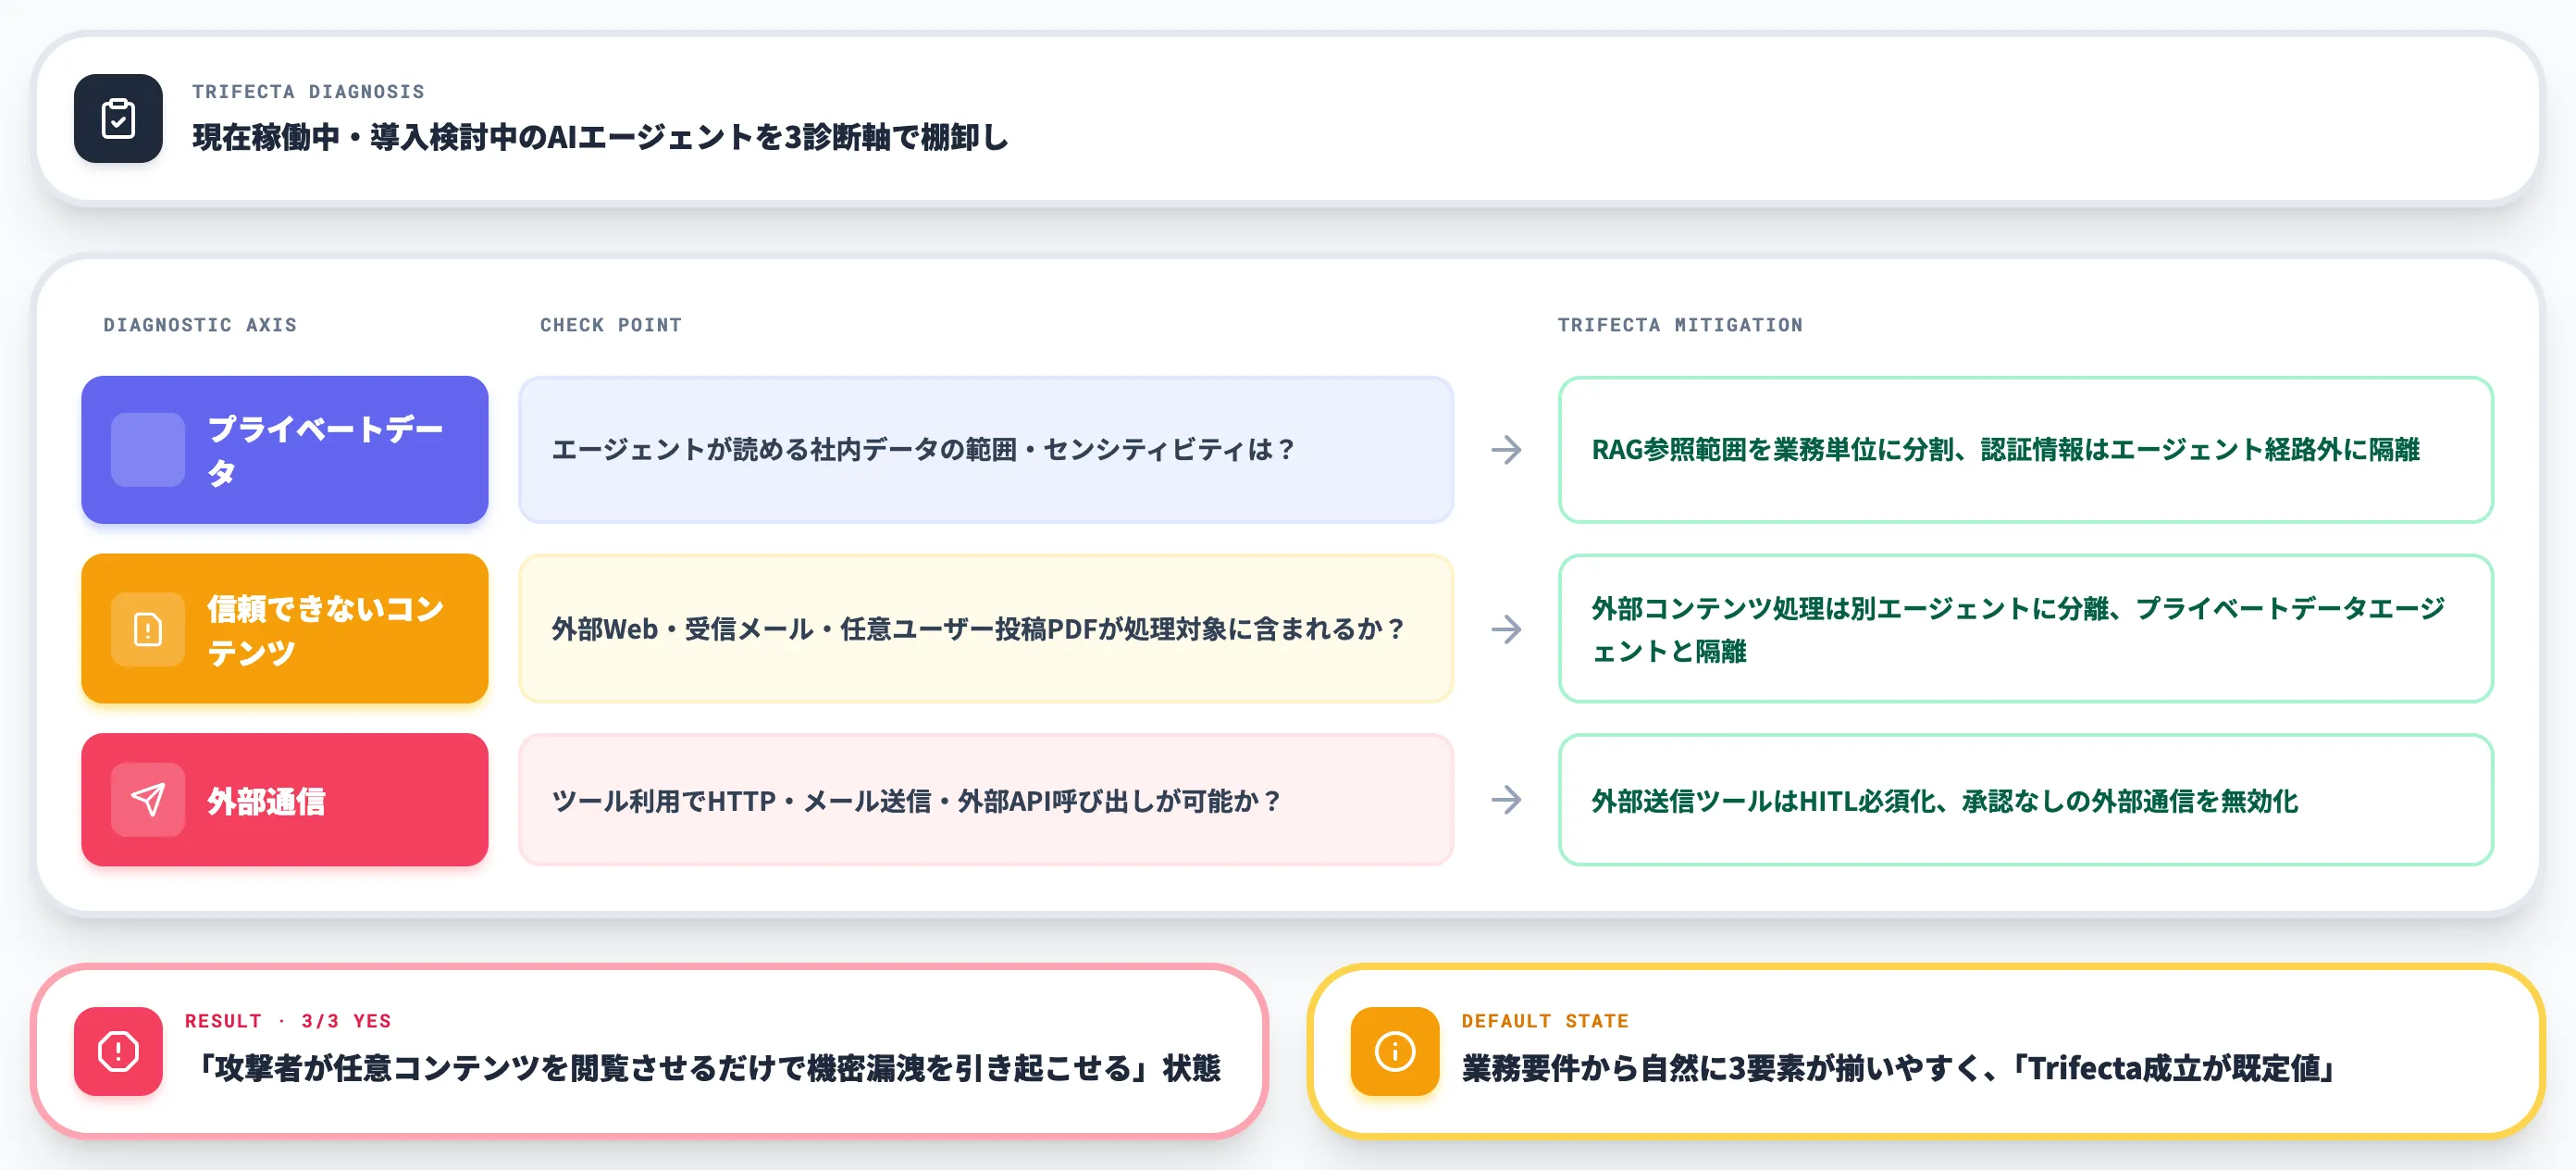Click the 外部Web・受信メール check point box
The height and width of the screenshot is (1170, 2576).
(x=986, y=629)
